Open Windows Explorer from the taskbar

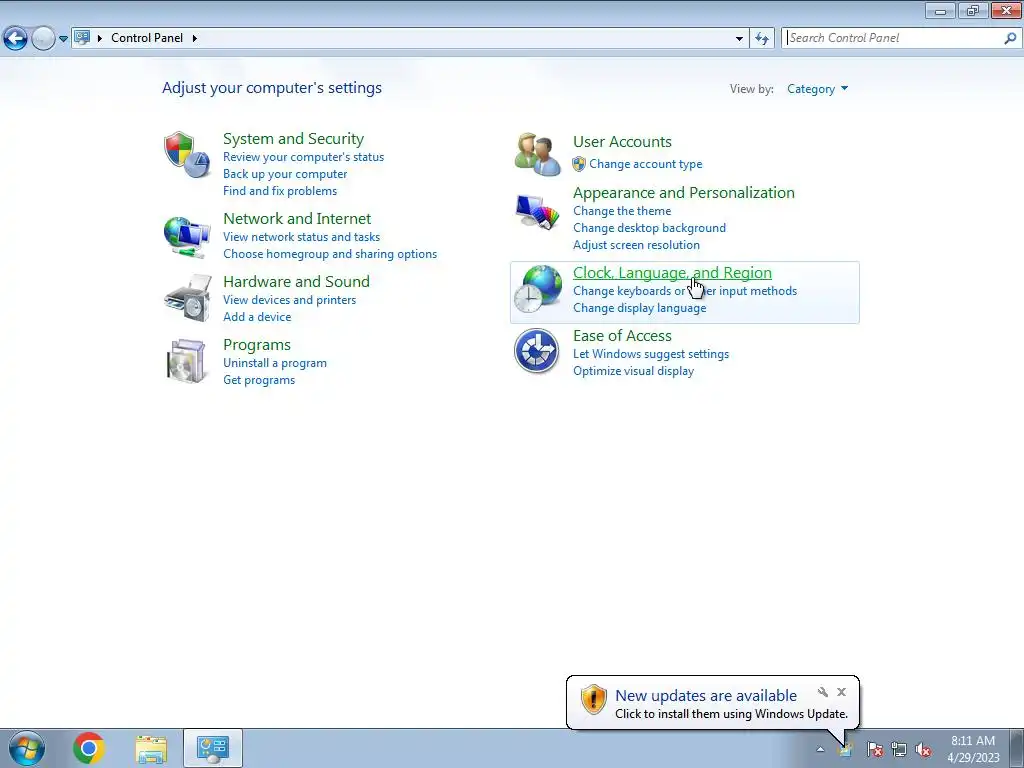point(151,749)
